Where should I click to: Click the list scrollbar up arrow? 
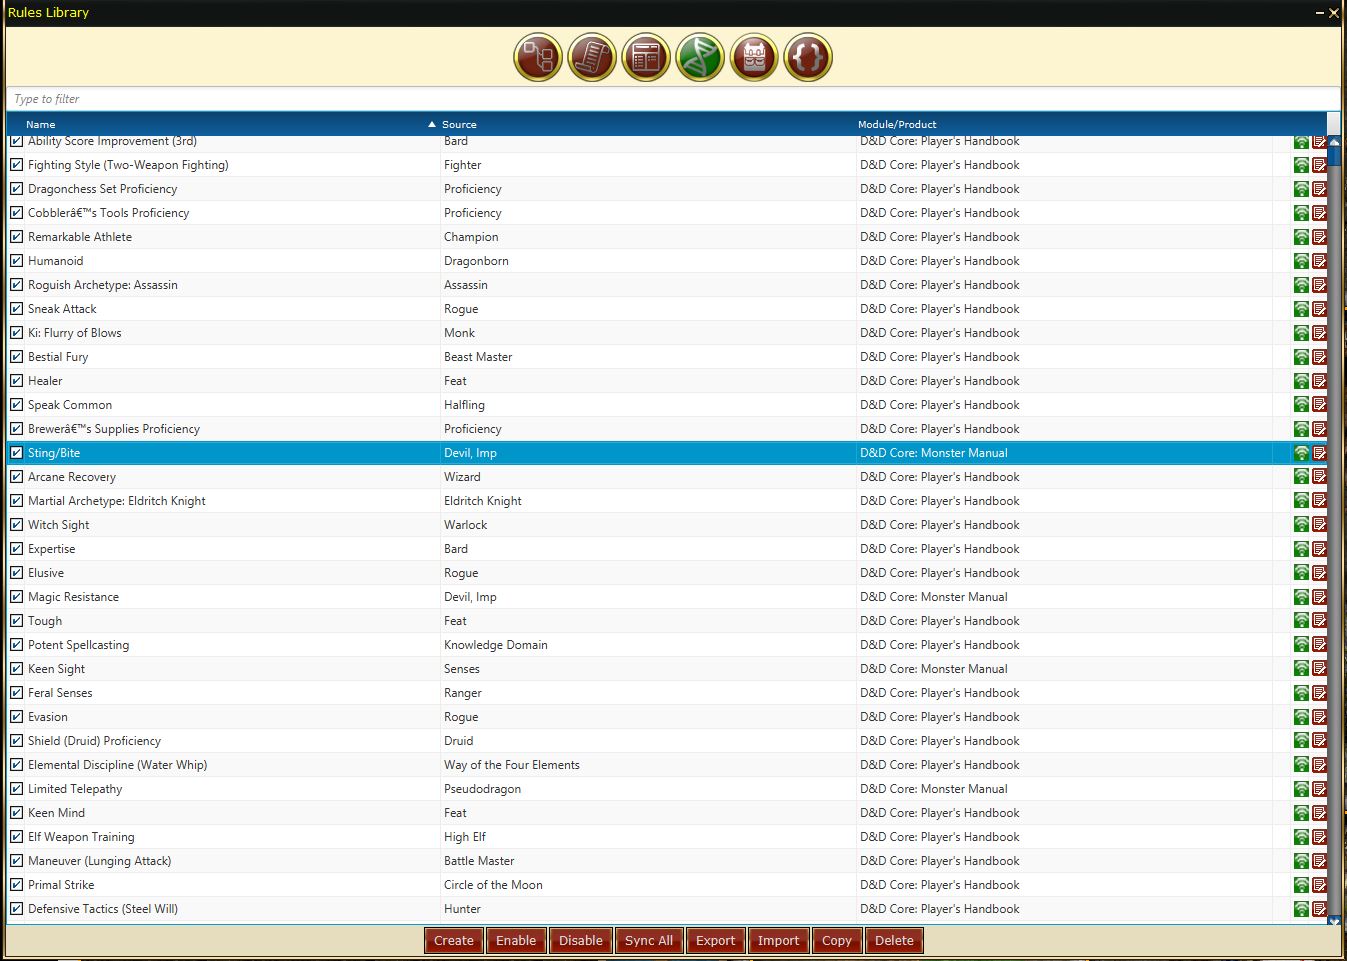1334,141
